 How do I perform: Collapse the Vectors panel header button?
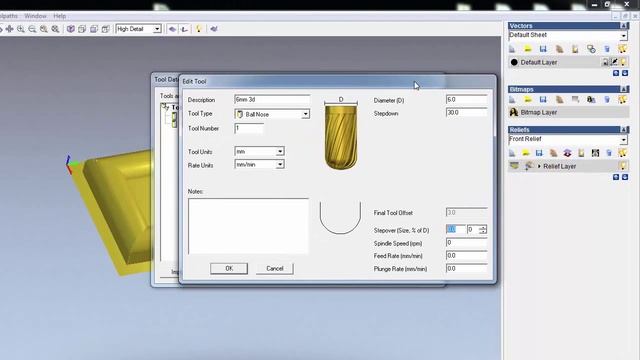[624, 26]
